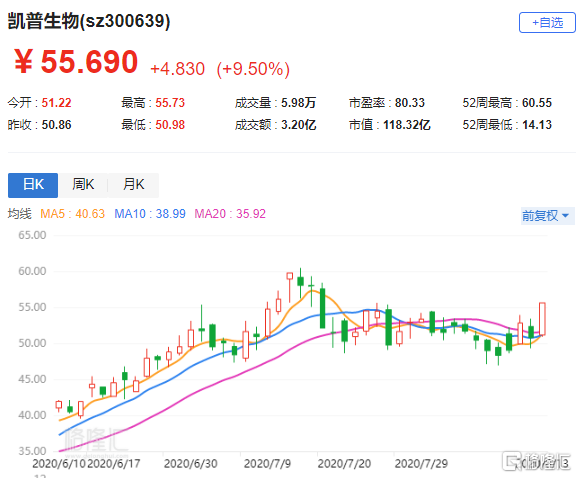Screen dimensions: 577x478
Task: Click the 今开 value 51.22
Action: 56,103
